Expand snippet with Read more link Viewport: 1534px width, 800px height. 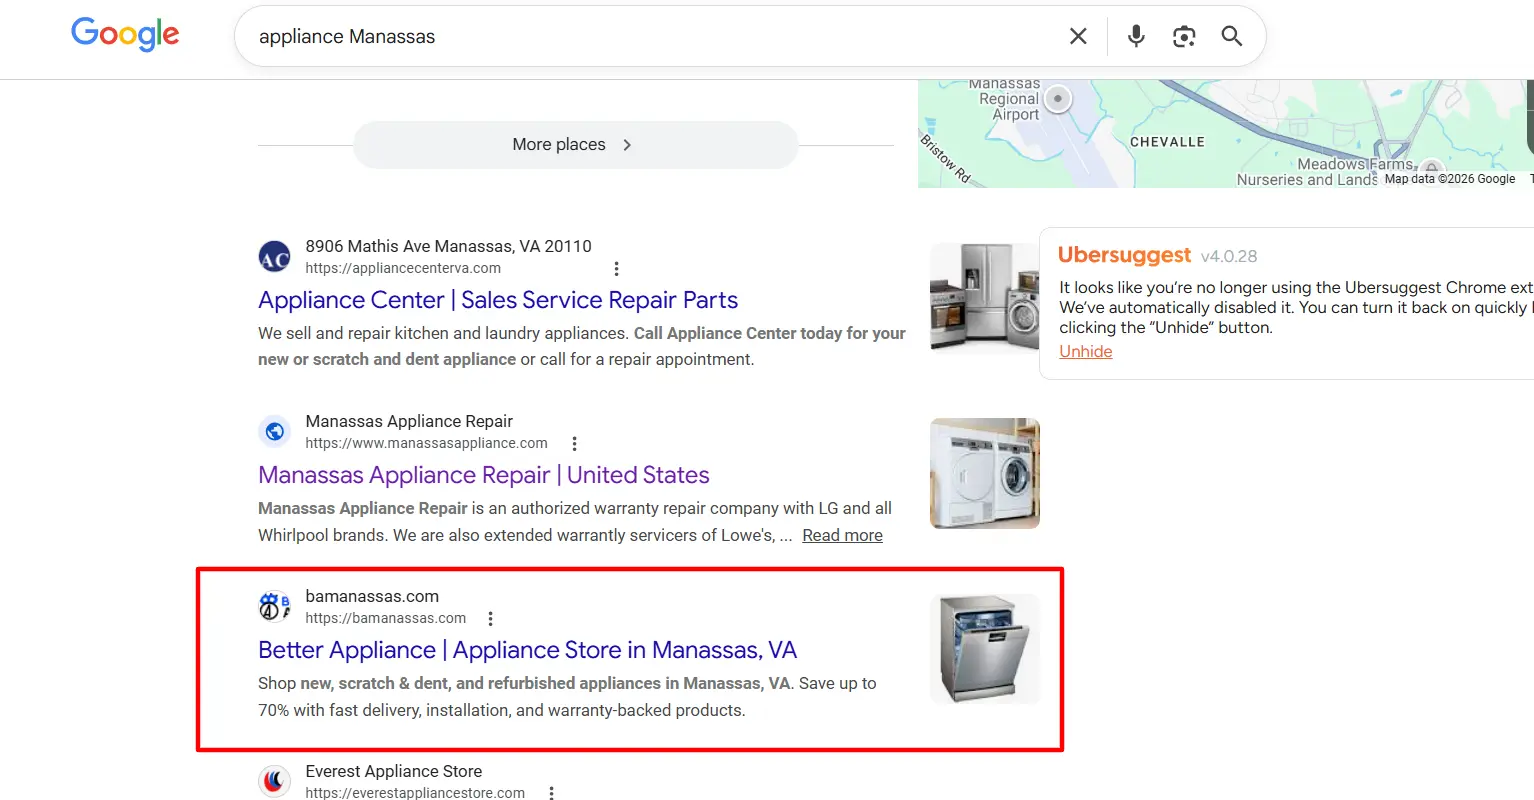pyautogui.click(x=842, y=536)
